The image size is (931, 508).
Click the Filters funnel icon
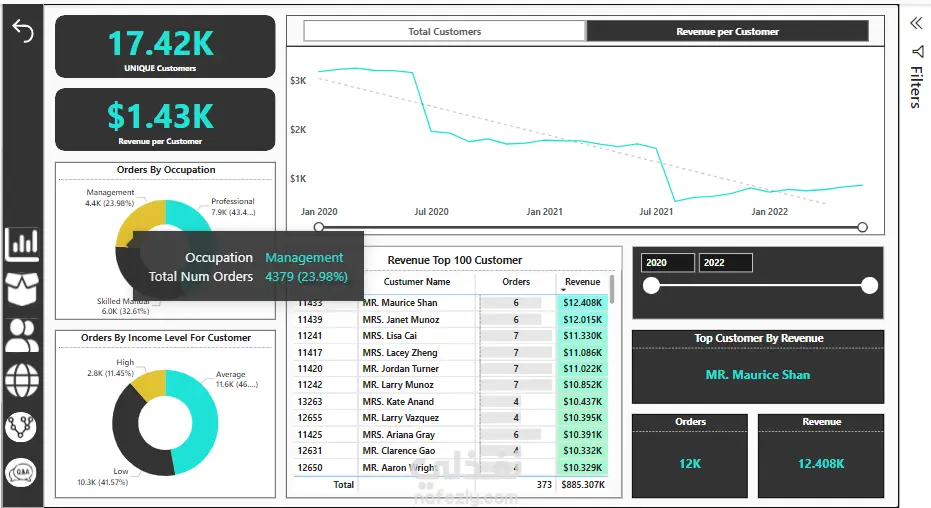pyautogui.click(x=917, y=52)
